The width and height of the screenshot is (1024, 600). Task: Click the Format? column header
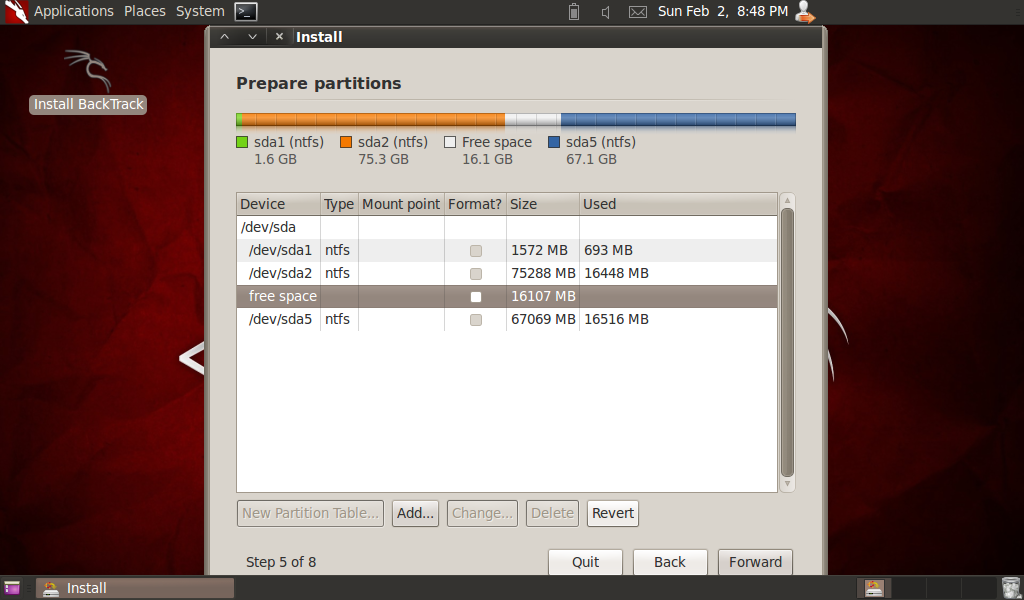(x=475, y=204)
